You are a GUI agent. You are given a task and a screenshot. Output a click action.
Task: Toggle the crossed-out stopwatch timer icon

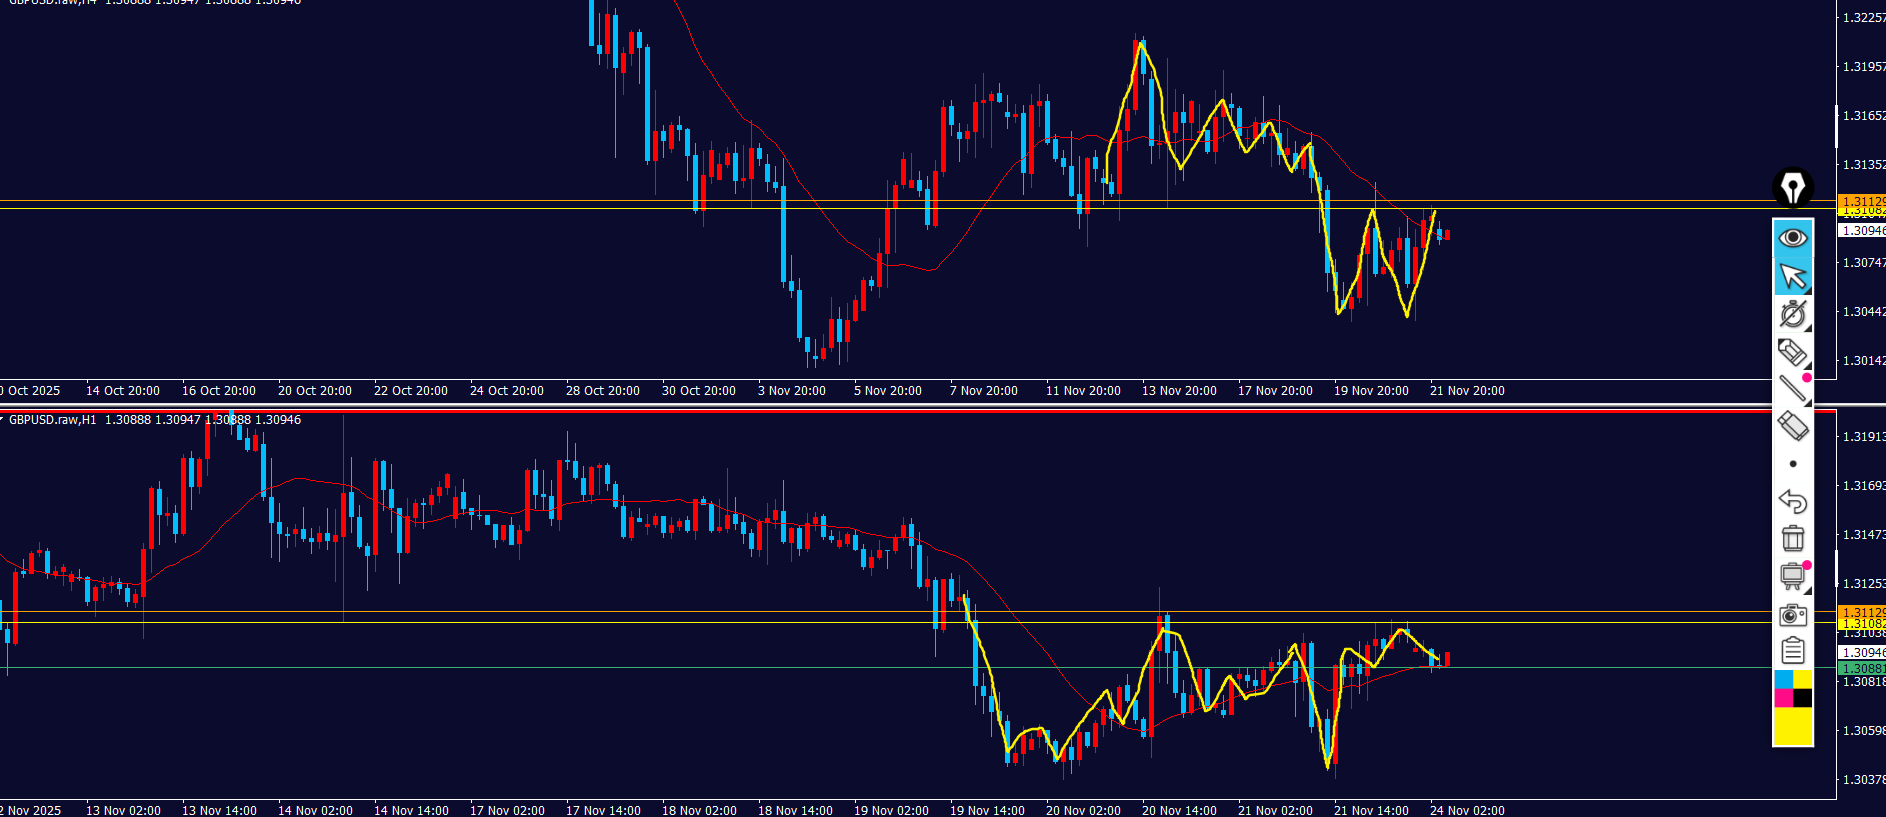pyautogui.click(x=1792, y=314)
